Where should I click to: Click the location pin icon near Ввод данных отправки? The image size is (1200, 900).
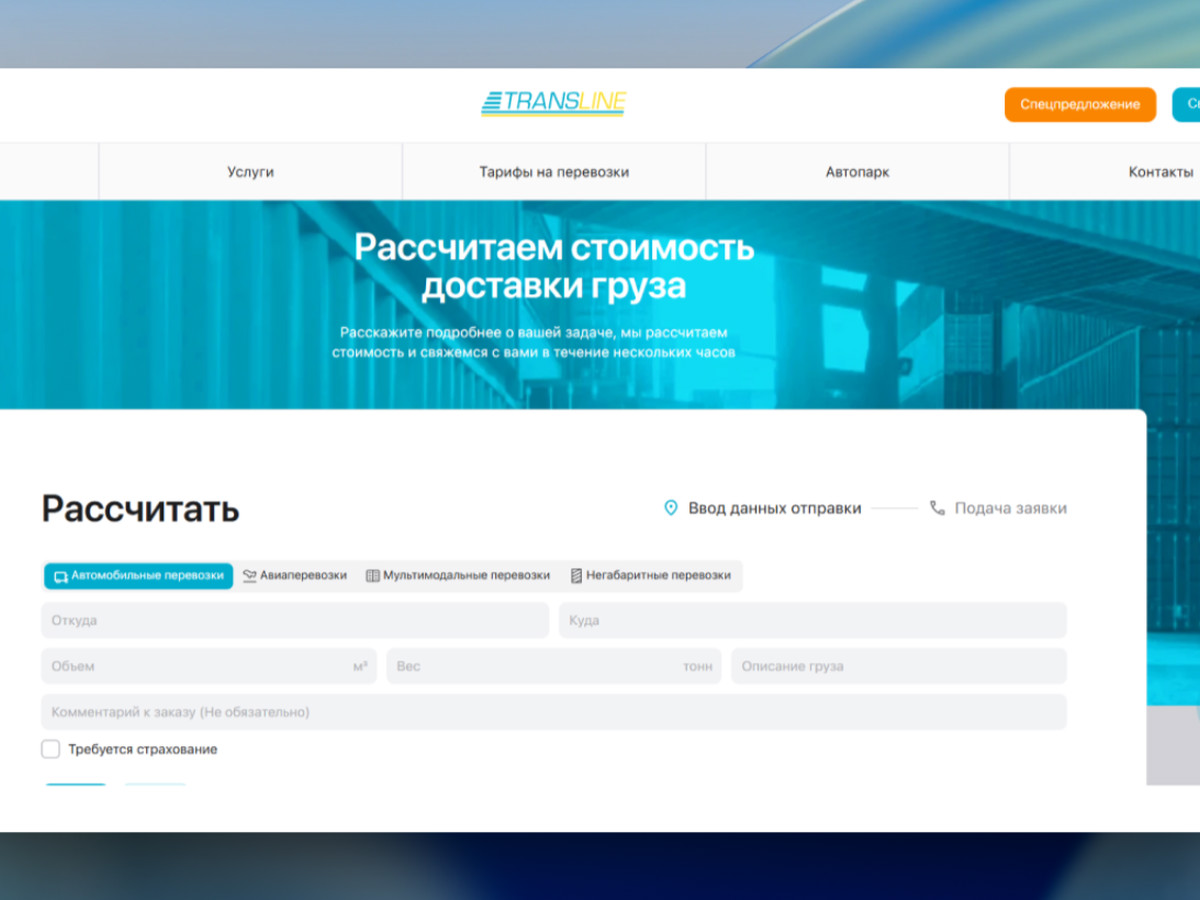pyautogui.click(x=671, y=508)
